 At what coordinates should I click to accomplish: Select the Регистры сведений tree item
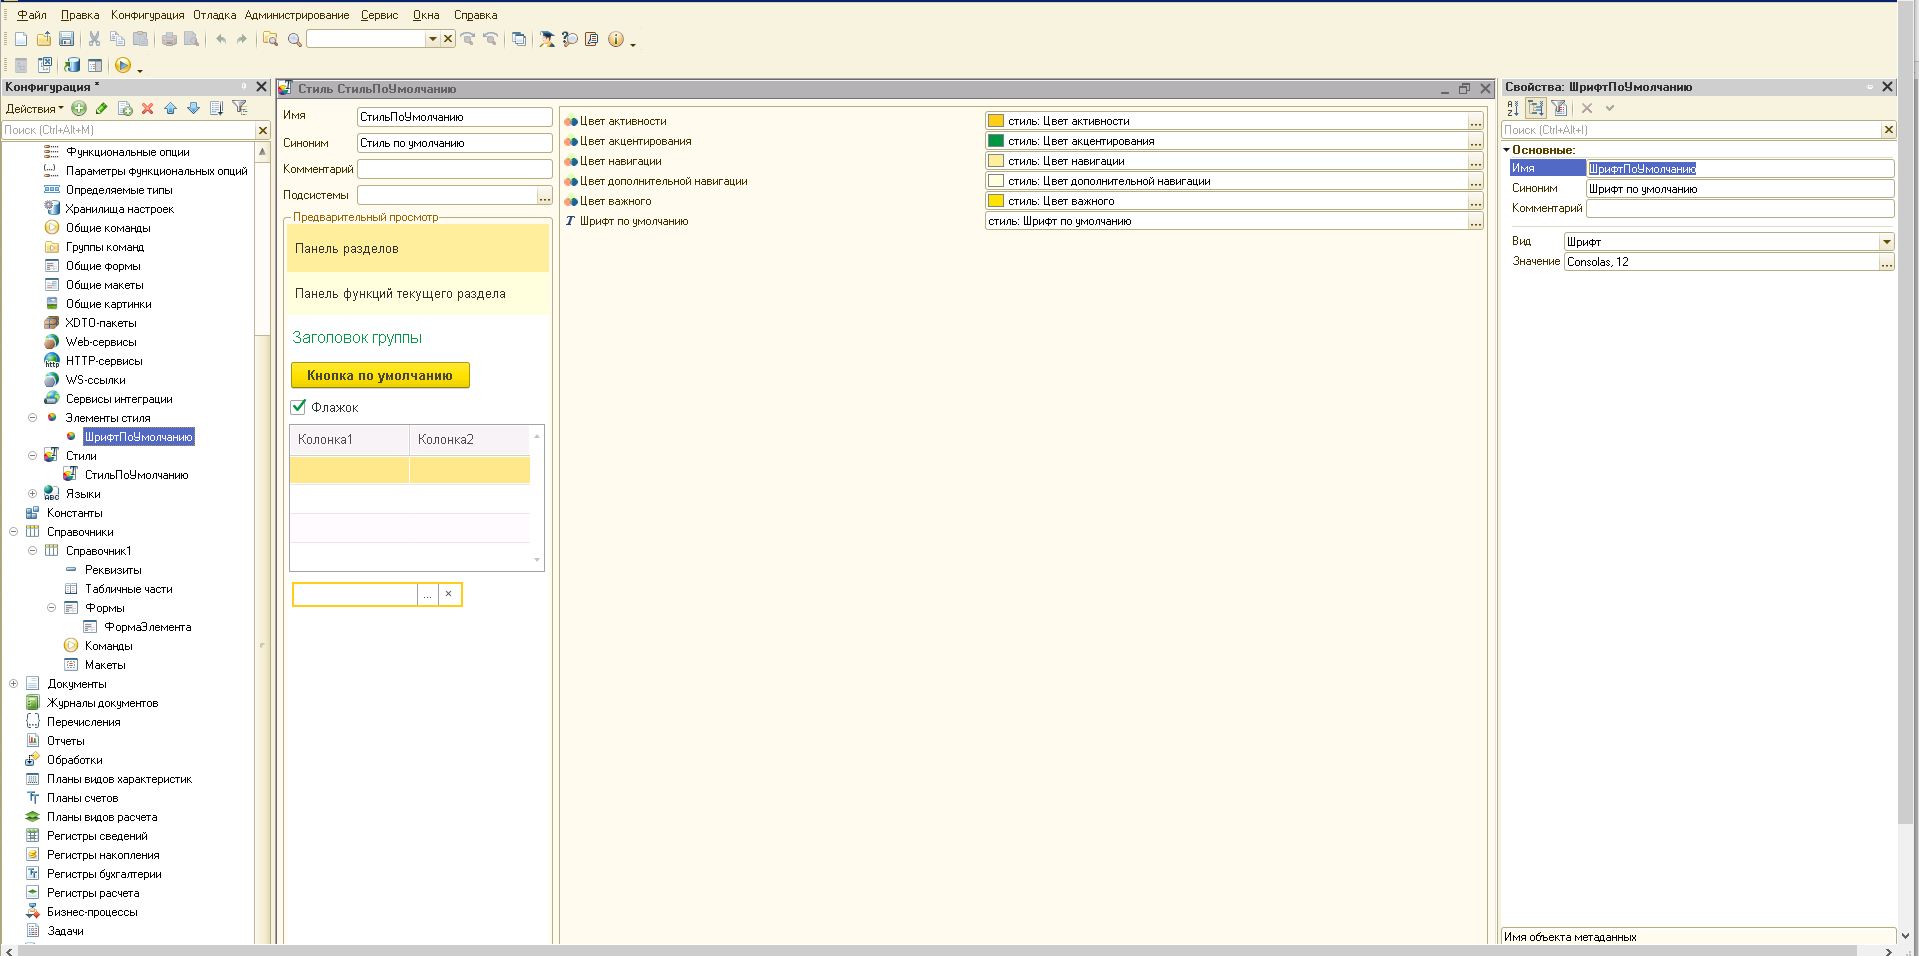pos(97,836)
